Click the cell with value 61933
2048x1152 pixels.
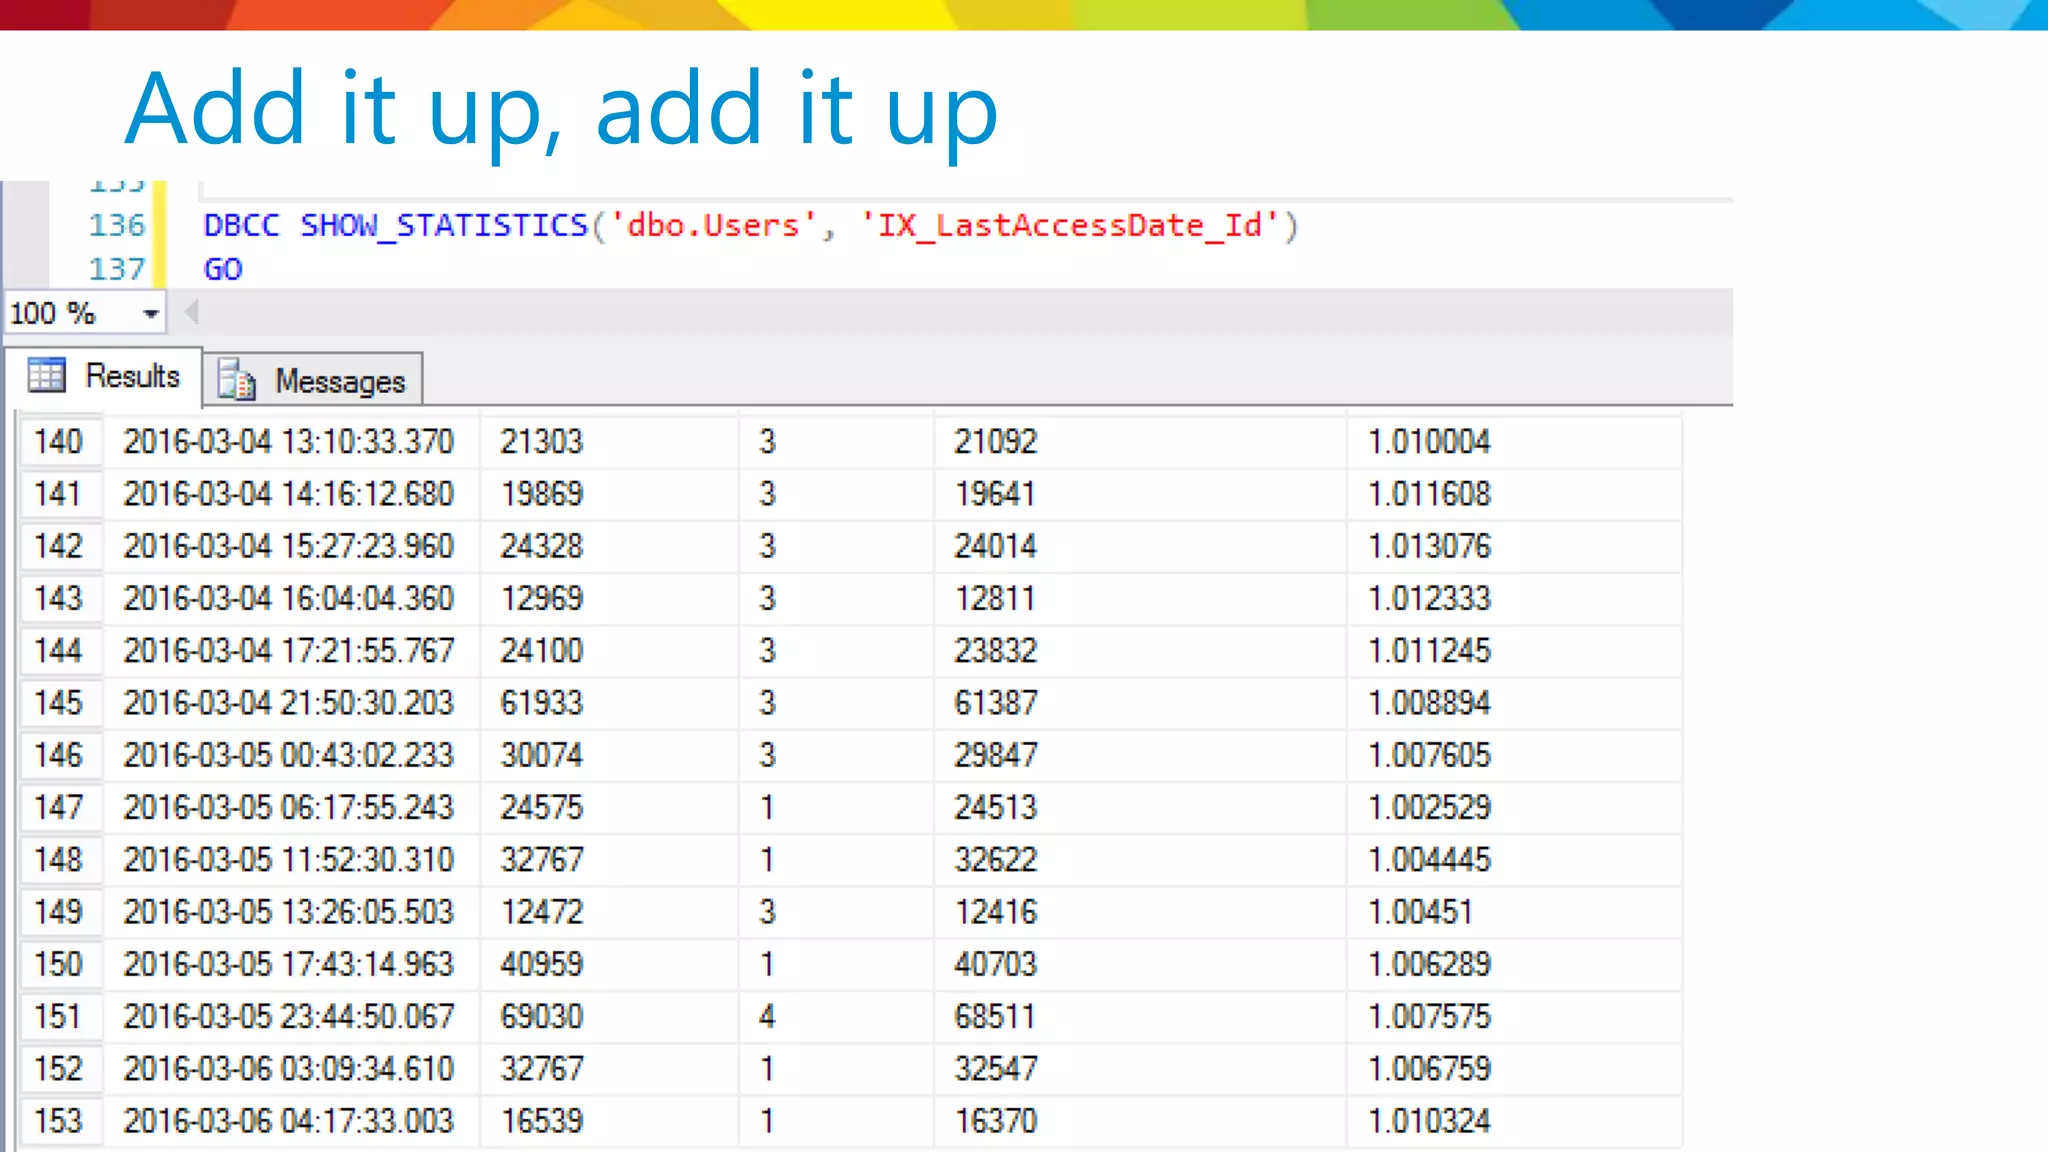coord(541,703)
